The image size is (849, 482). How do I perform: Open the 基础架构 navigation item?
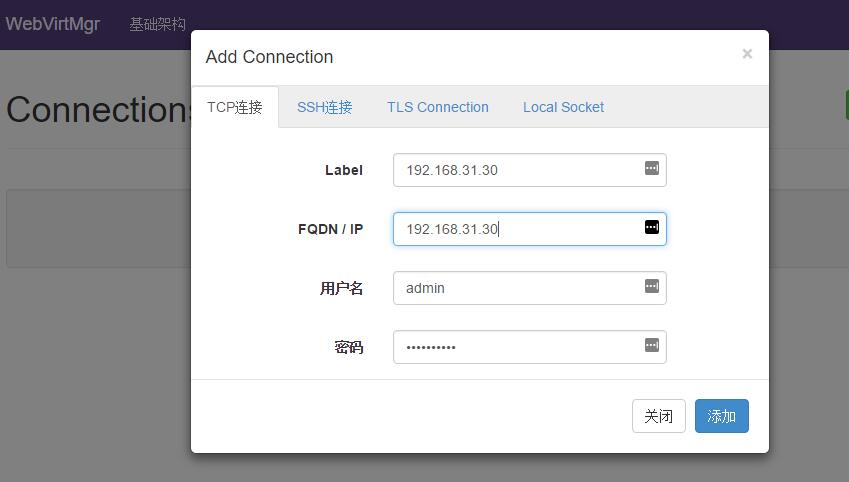point(157,24)
